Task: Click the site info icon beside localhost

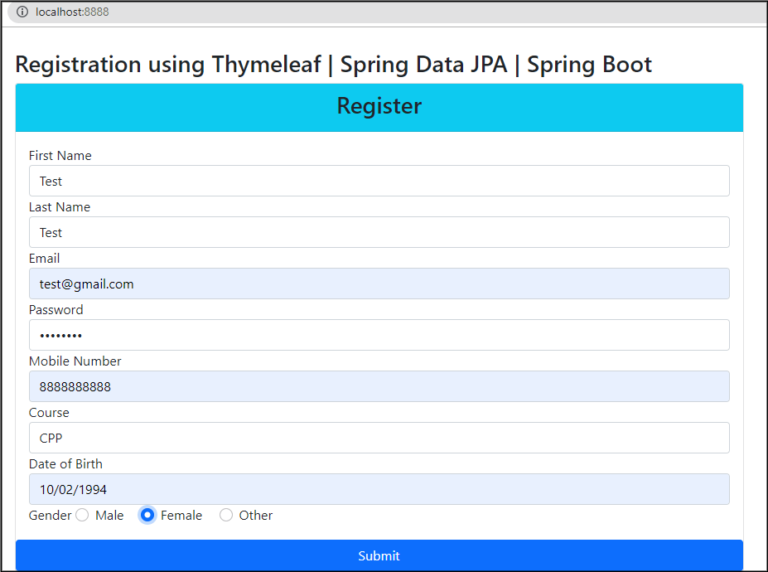Action: click(22, 12)
